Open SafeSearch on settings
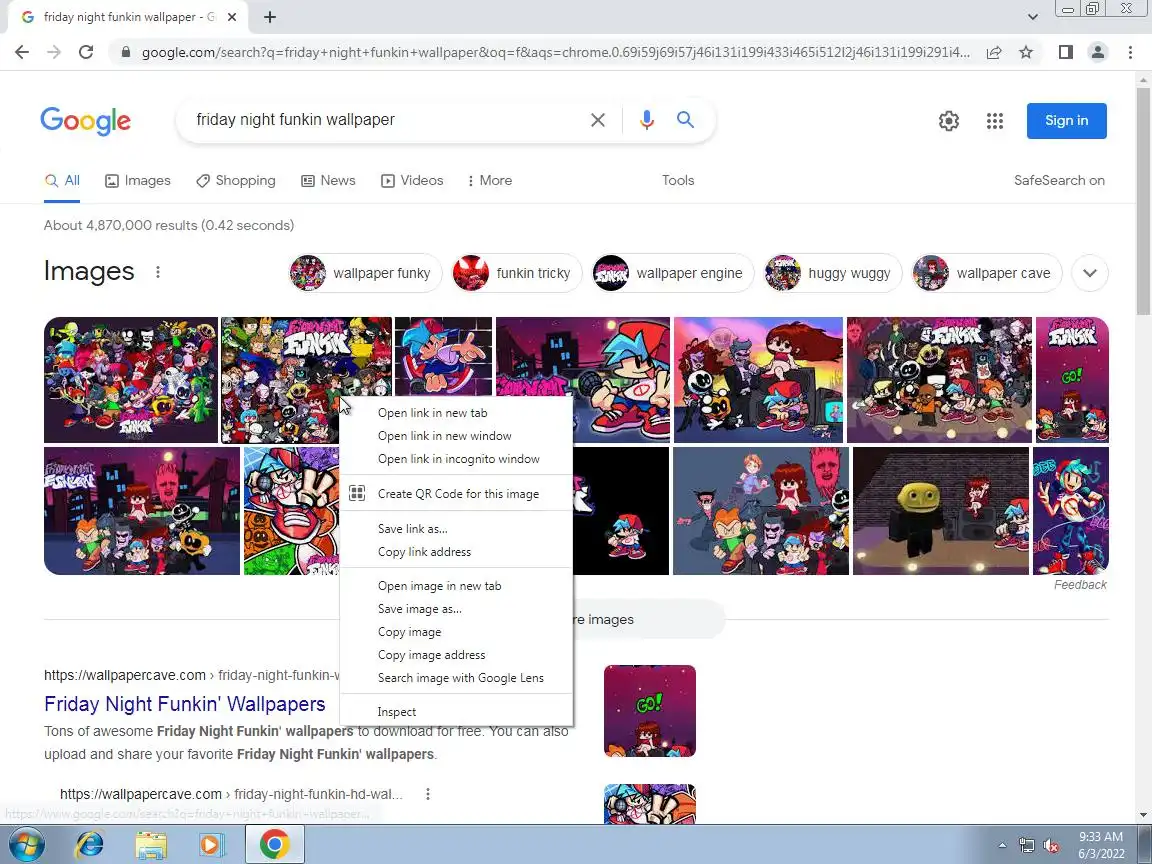Image resolution: width=1152 pixels, height=864 pixels. 1059,181
